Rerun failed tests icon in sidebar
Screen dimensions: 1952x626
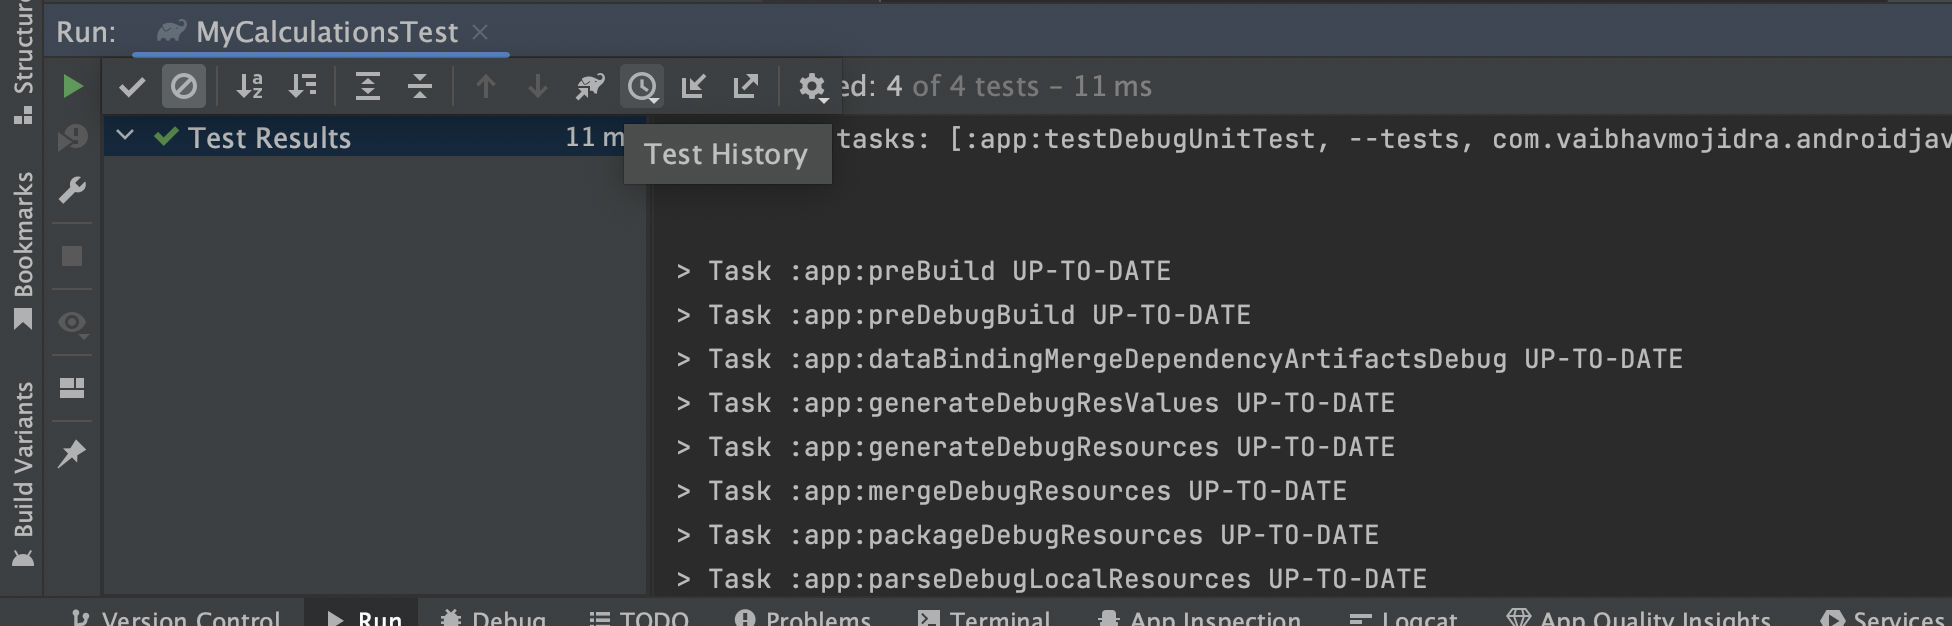pyautogui.click(x=72, y=137)
